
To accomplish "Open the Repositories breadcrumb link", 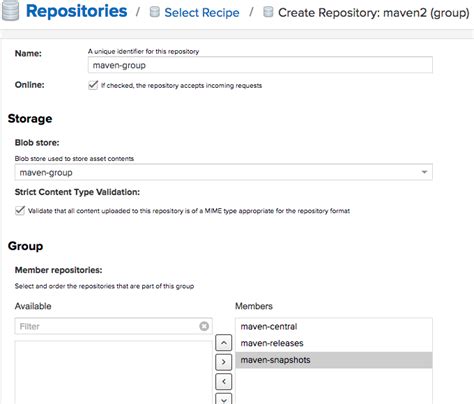I will pos(77,11).
